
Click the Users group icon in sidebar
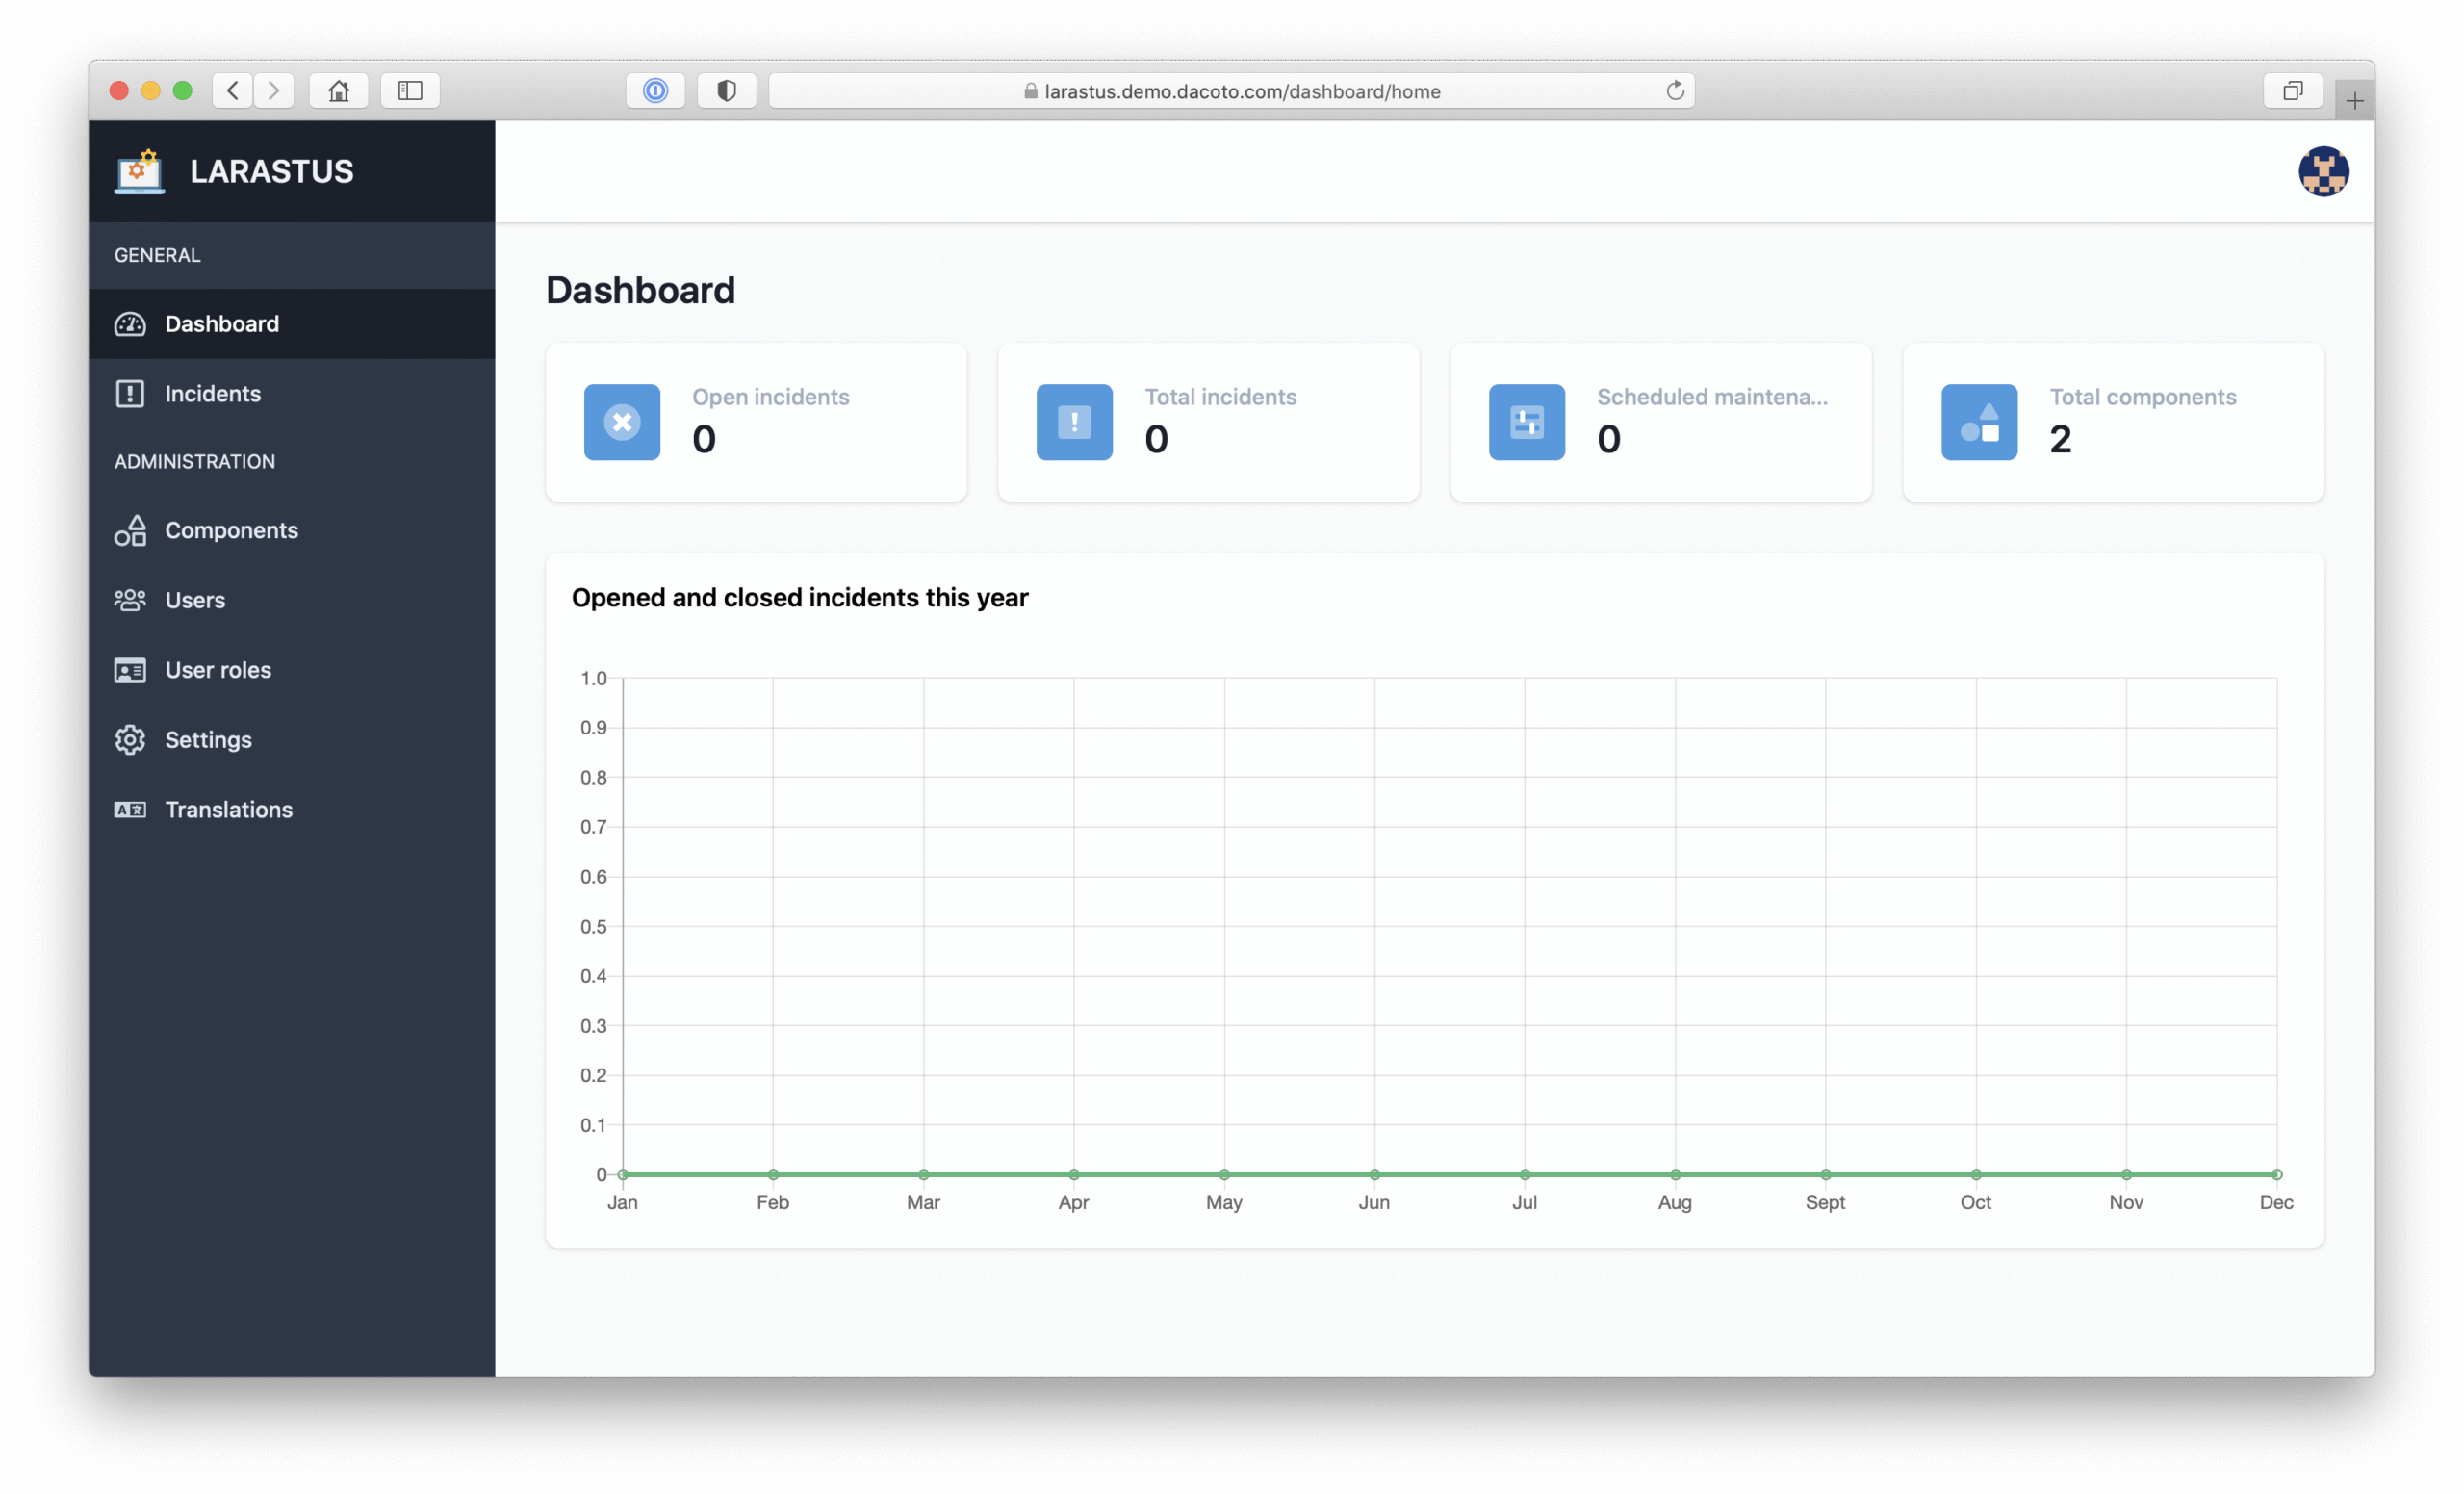[x=131, y=600]
